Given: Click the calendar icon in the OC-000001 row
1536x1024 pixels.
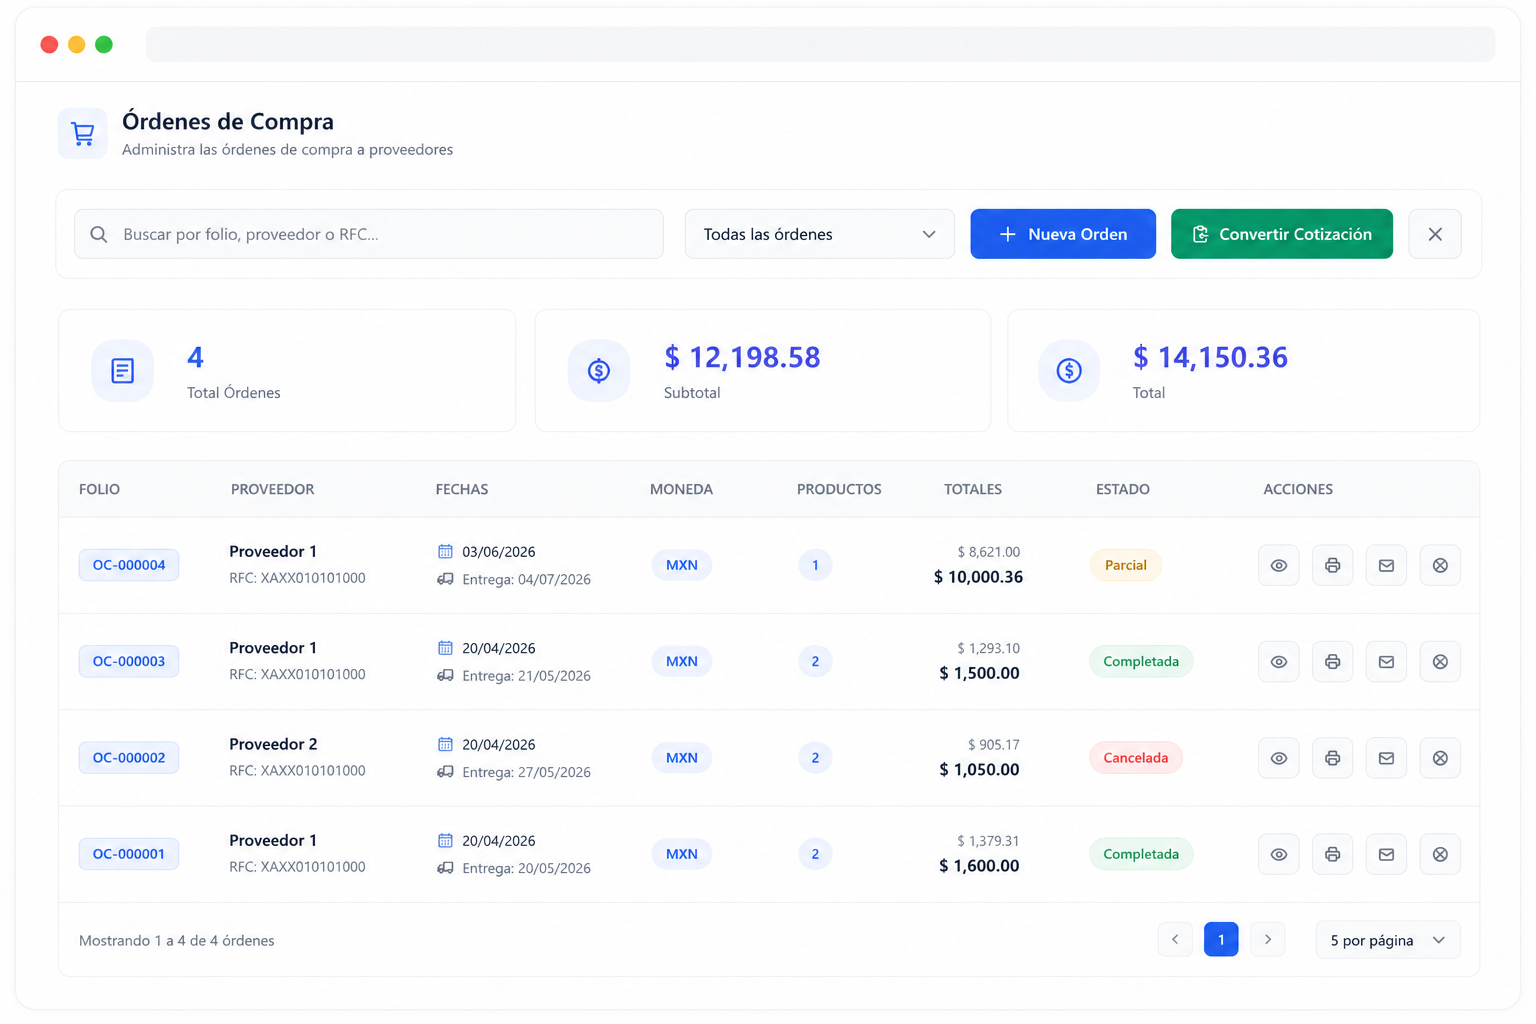Looking at the screenshot, I should pos(446,841).
